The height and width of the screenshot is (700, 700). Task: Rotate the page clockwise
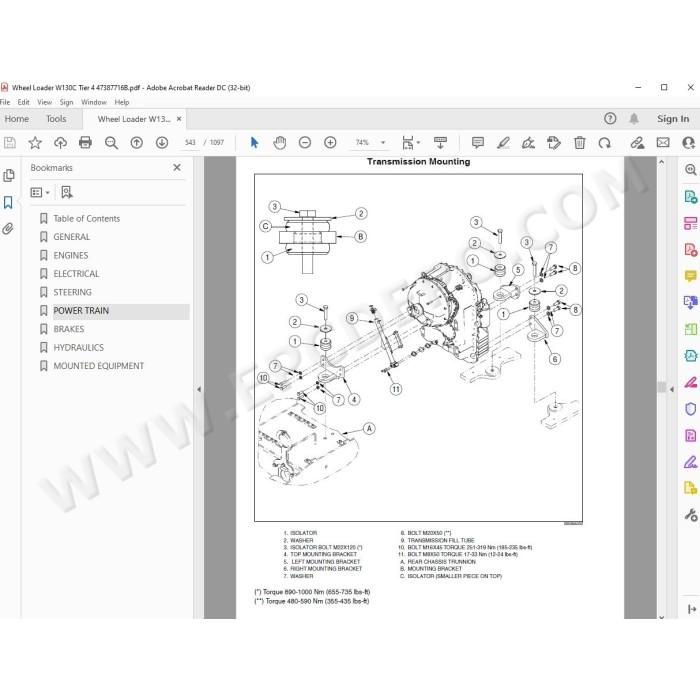[604, 143]
